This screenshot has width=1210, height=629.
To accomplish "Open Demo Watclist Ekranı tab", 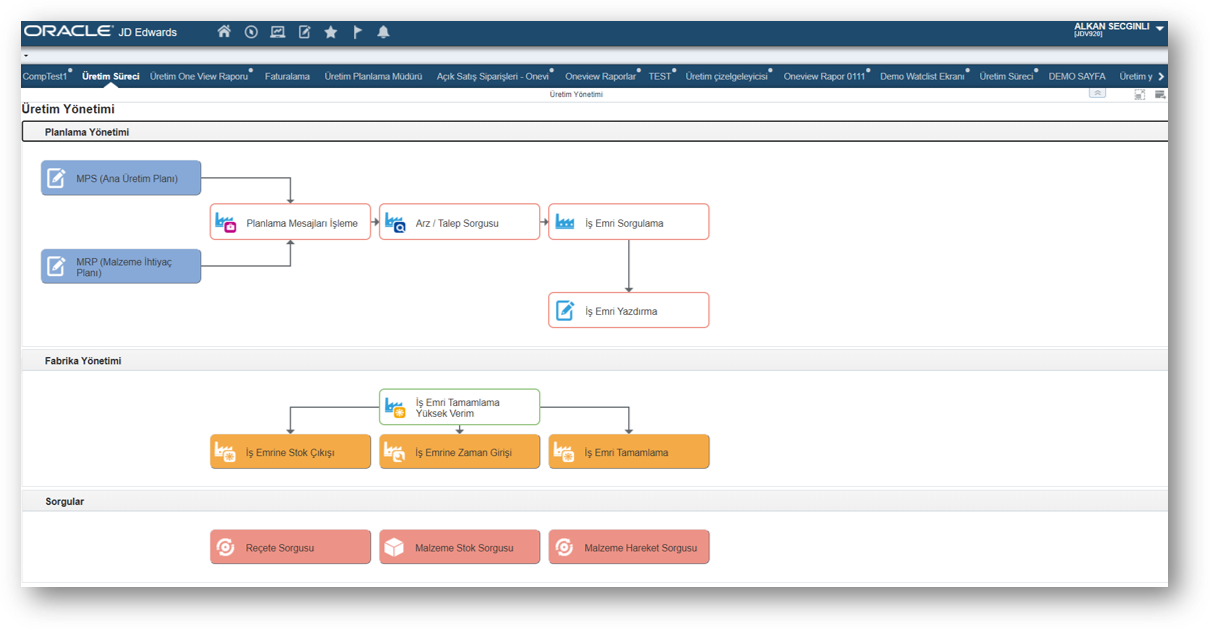I will click(x=922, y=76).
